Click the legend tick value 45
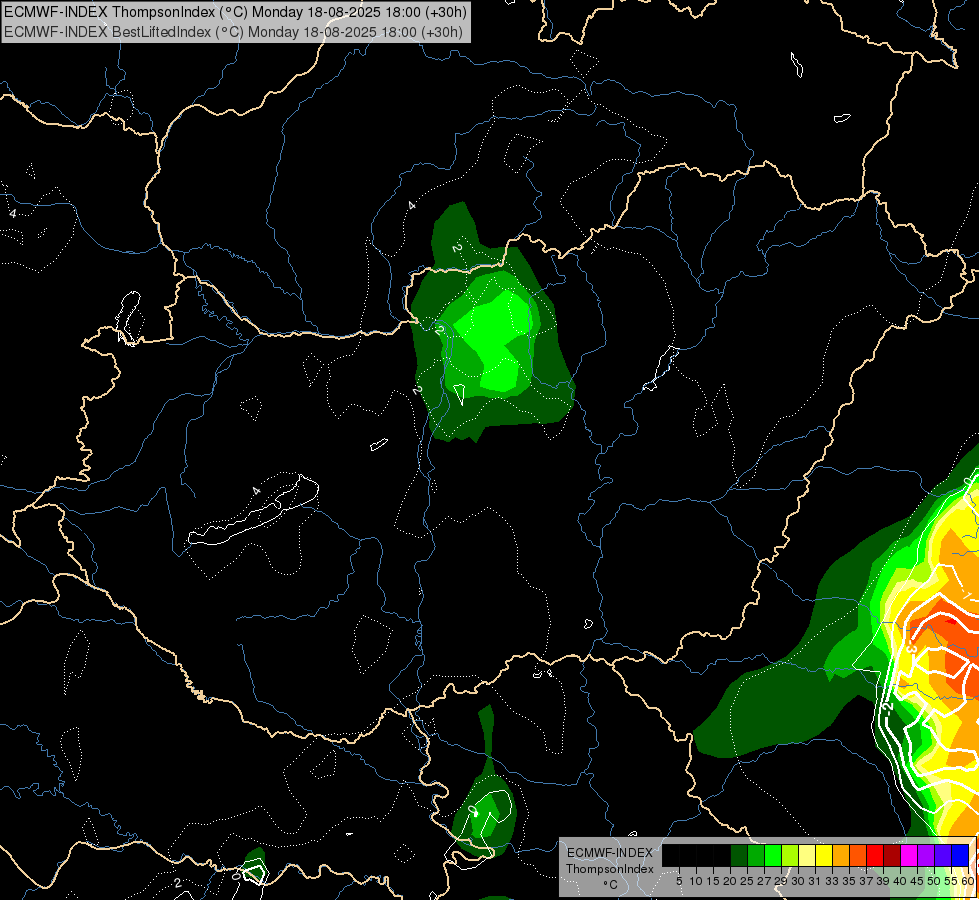The image size is (979, 900). 917,881
